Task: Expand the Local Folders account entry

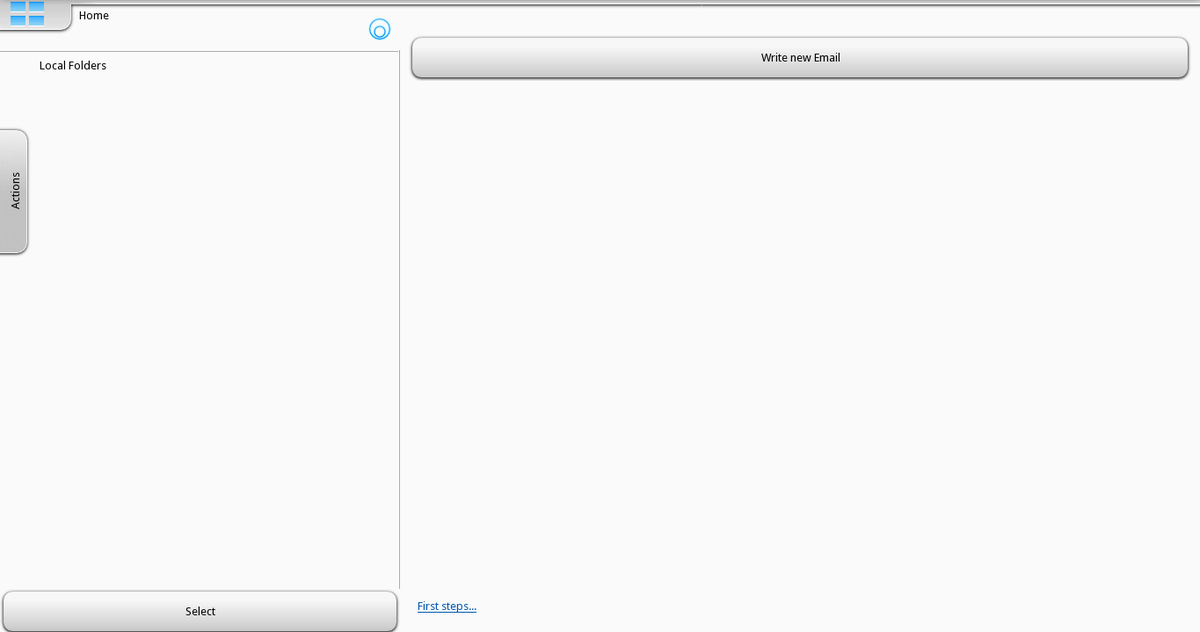Action: tap(73, 66)
